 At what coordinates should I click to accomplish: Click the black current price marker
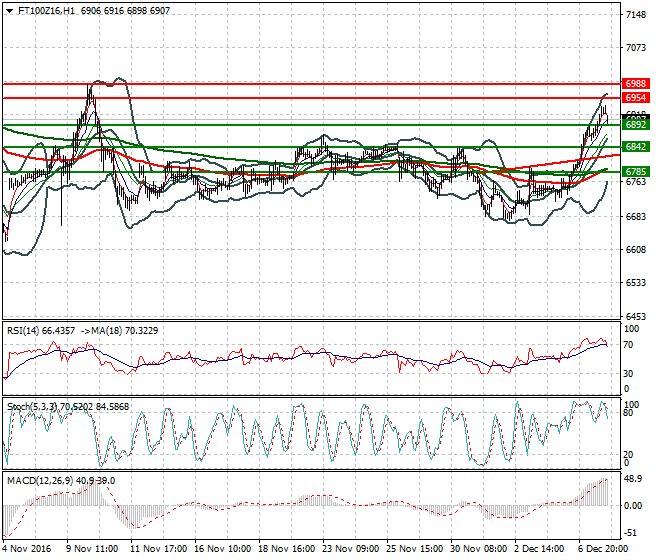coord(635,118)
